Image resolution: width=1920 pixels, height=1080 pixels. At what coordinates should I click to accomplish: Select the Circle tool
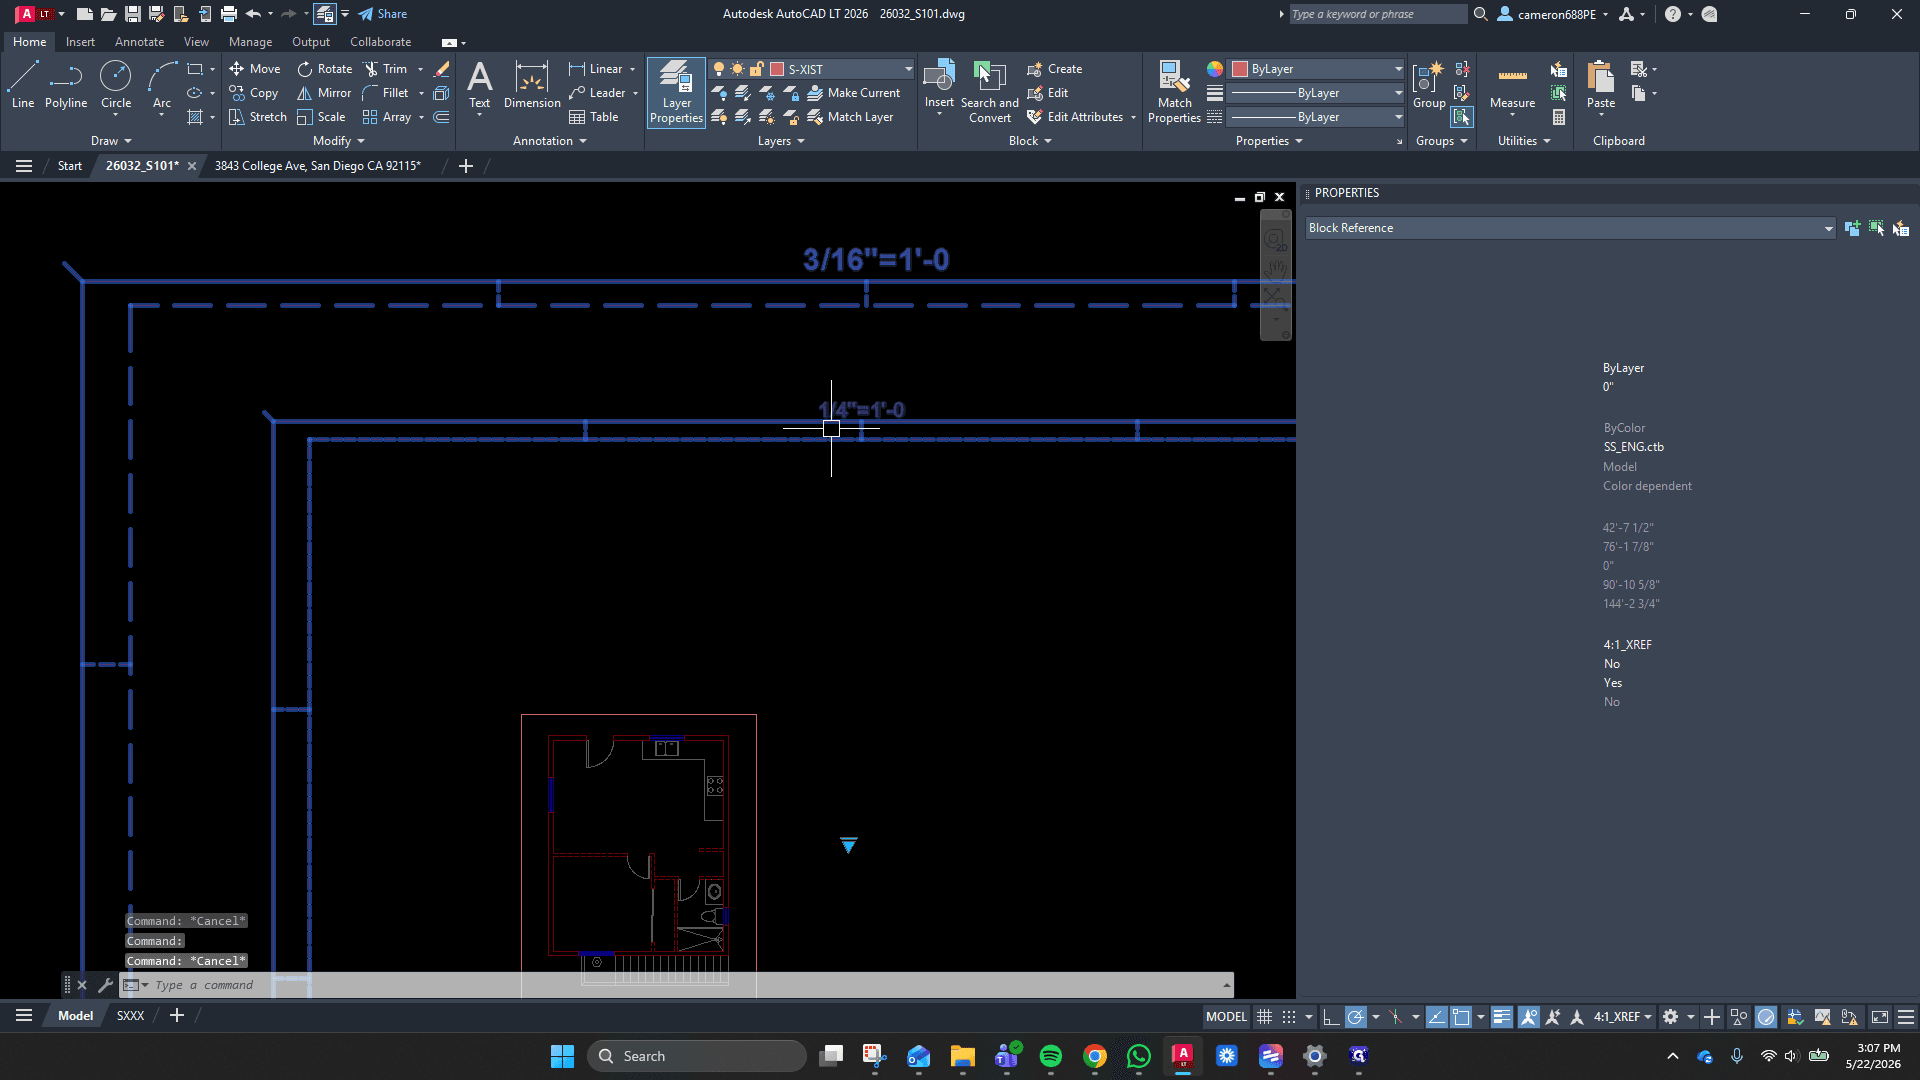pyautogui.click(x=116, y=85)
